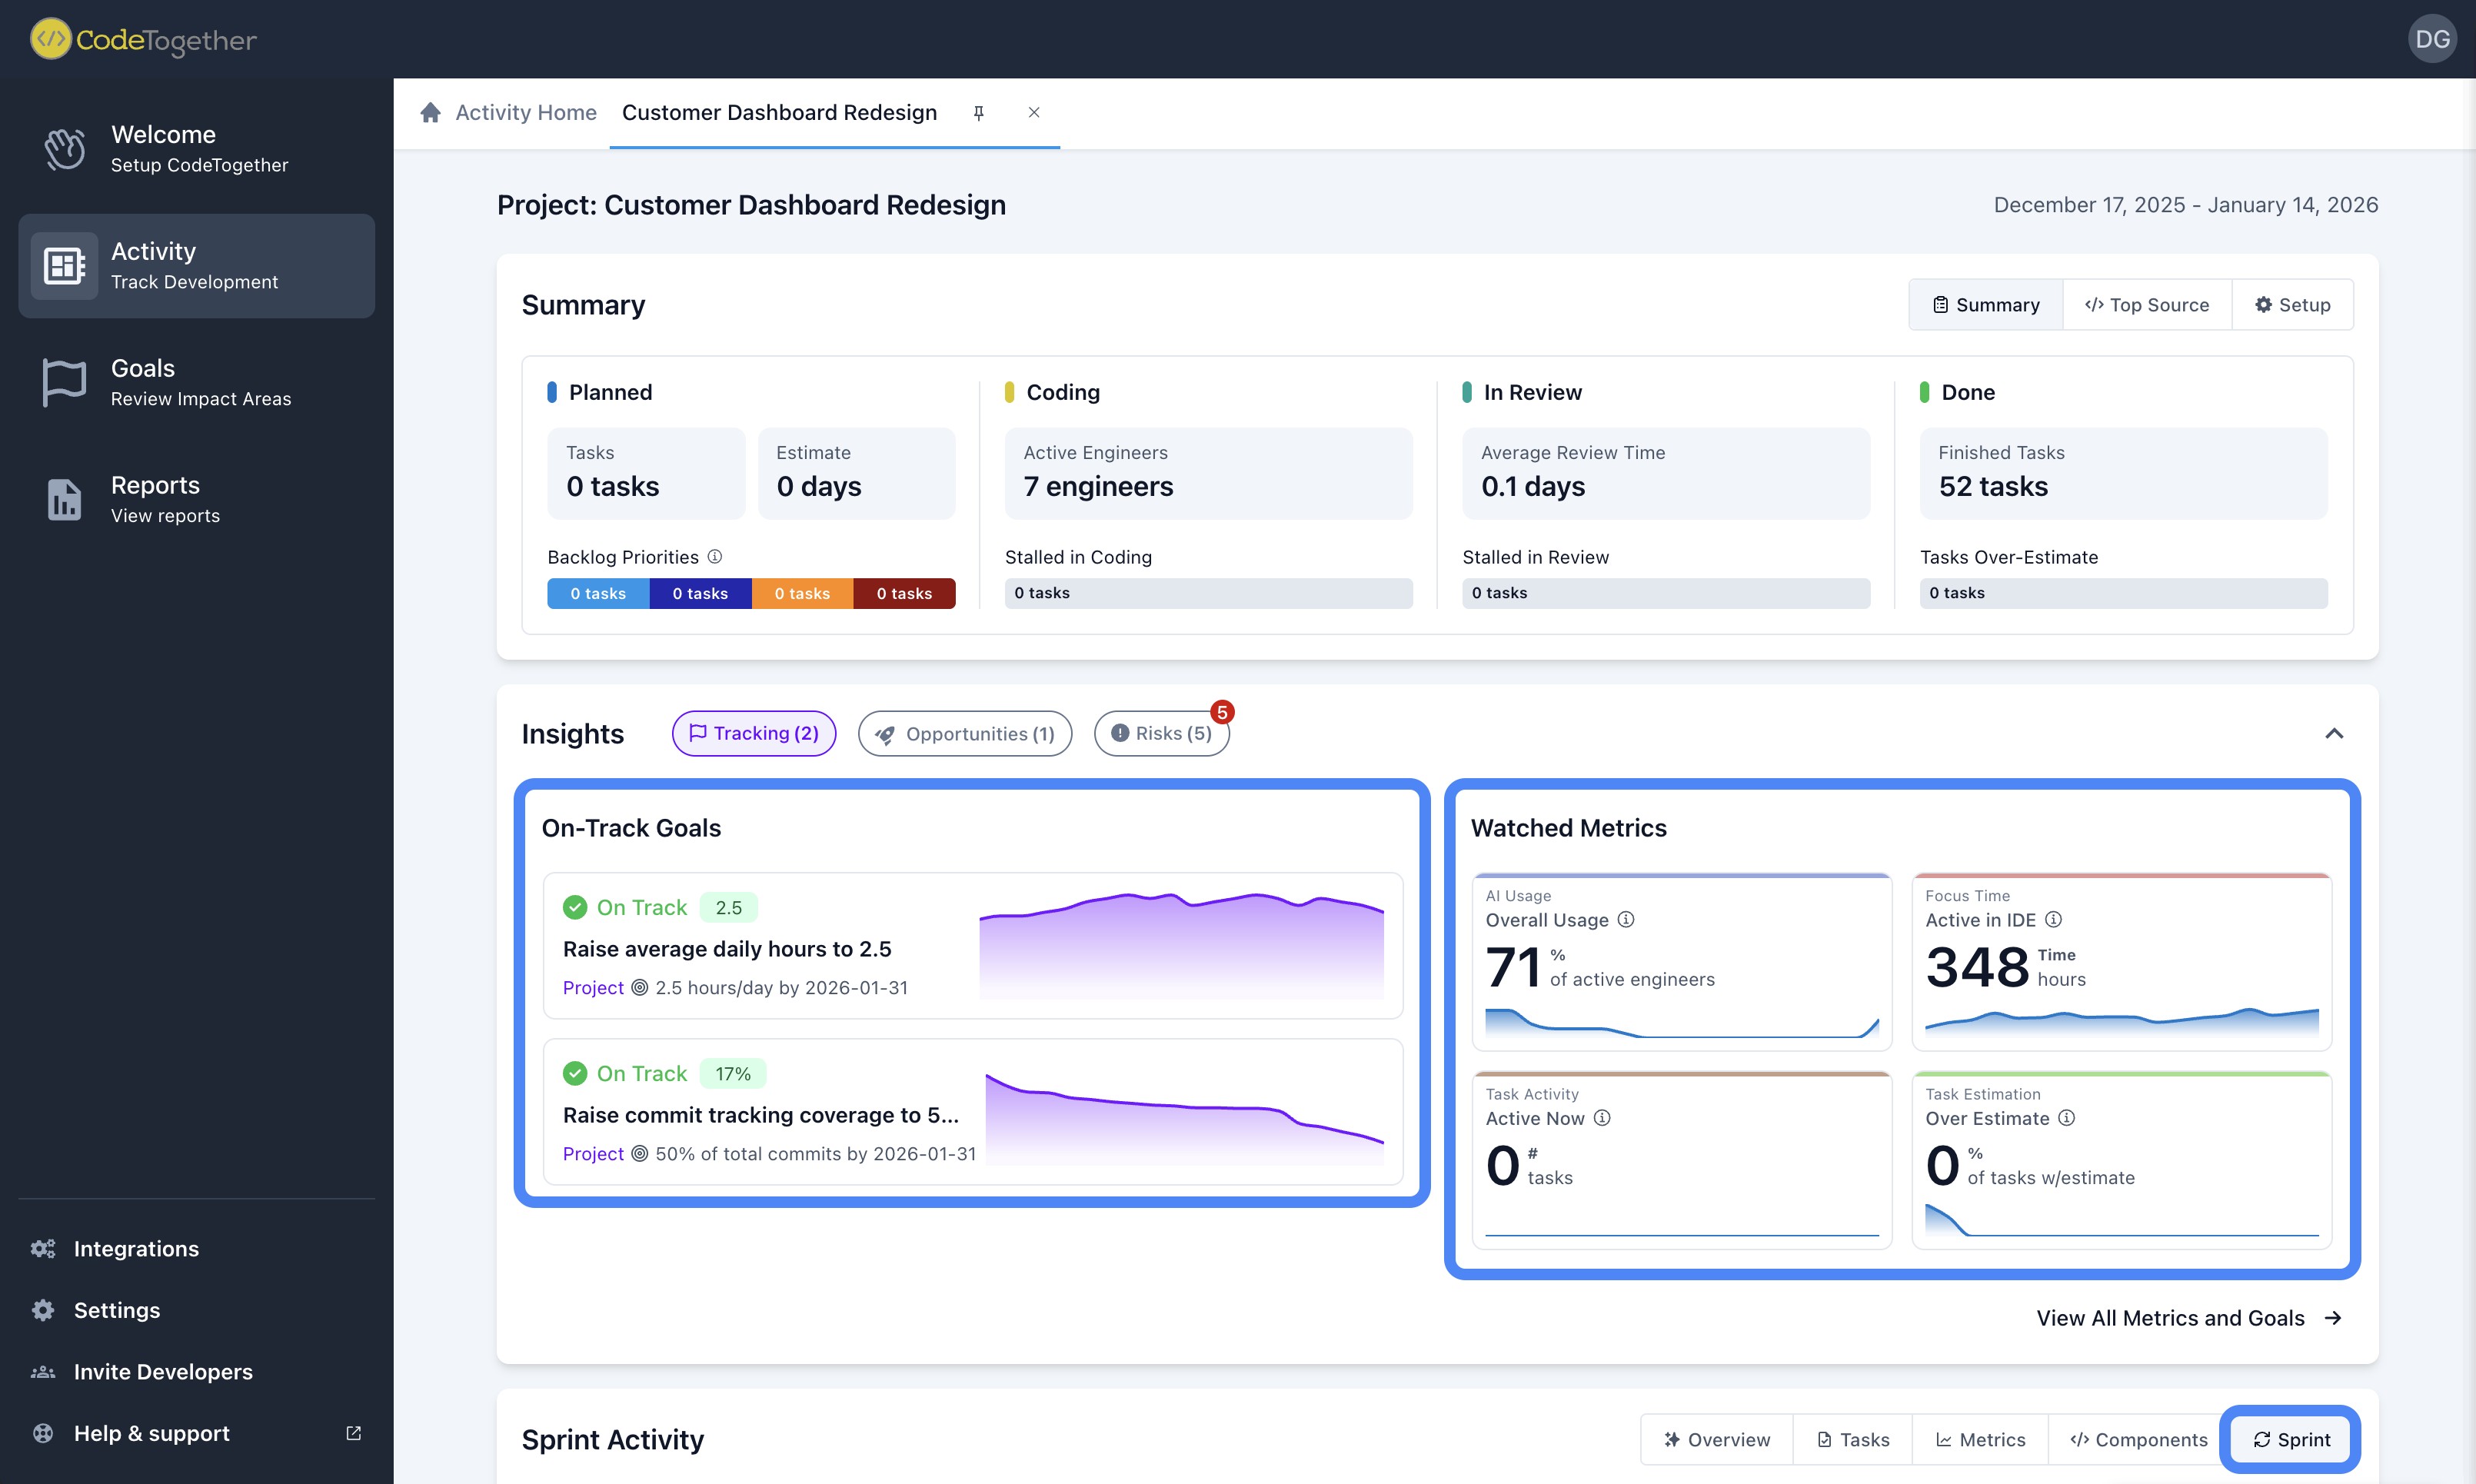Screen dimensions: 2476x1484
Task: Click the Backlog Priorities info icon
Action: [714, 557]
